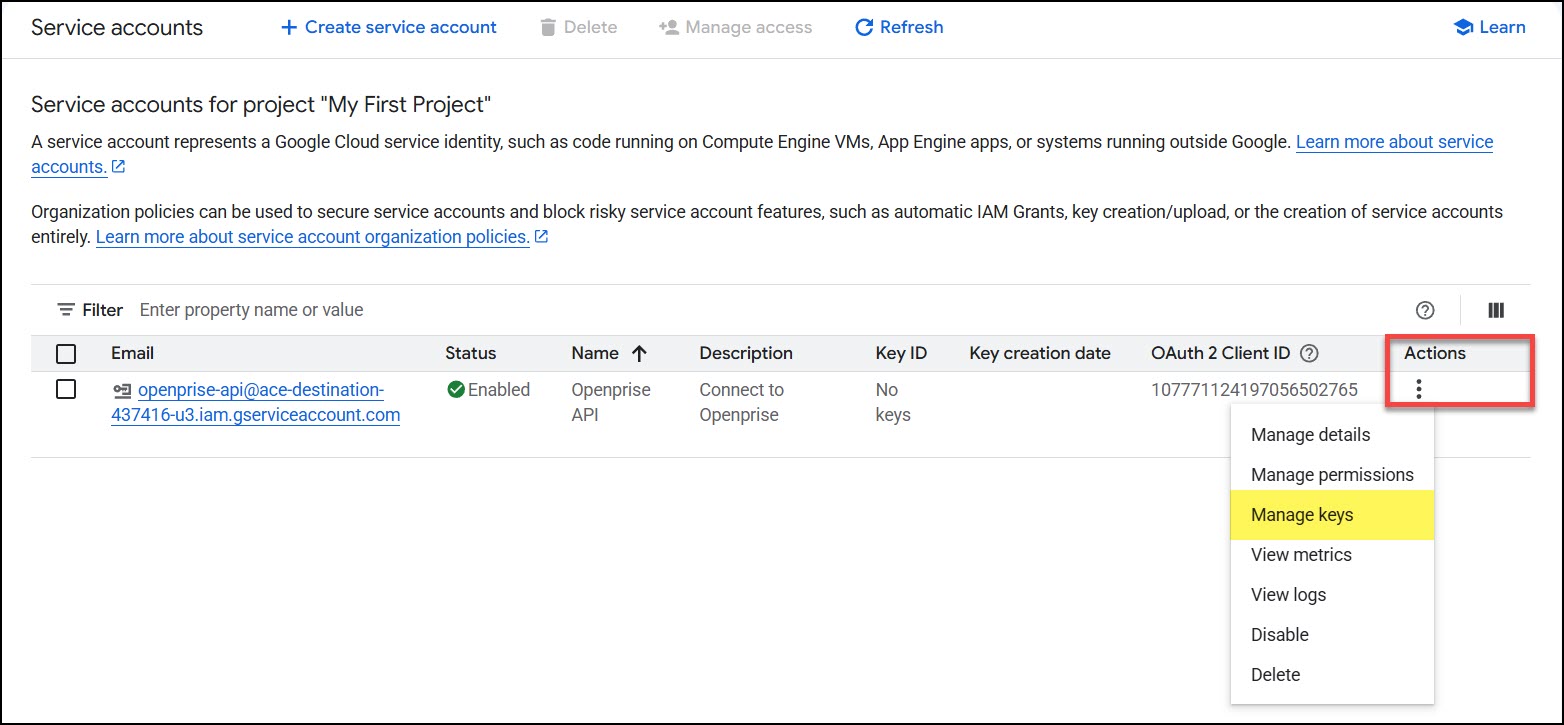Click the Learn graduation cap icon
This screenshot has height=725, width=1564.
coord(1464,27)
